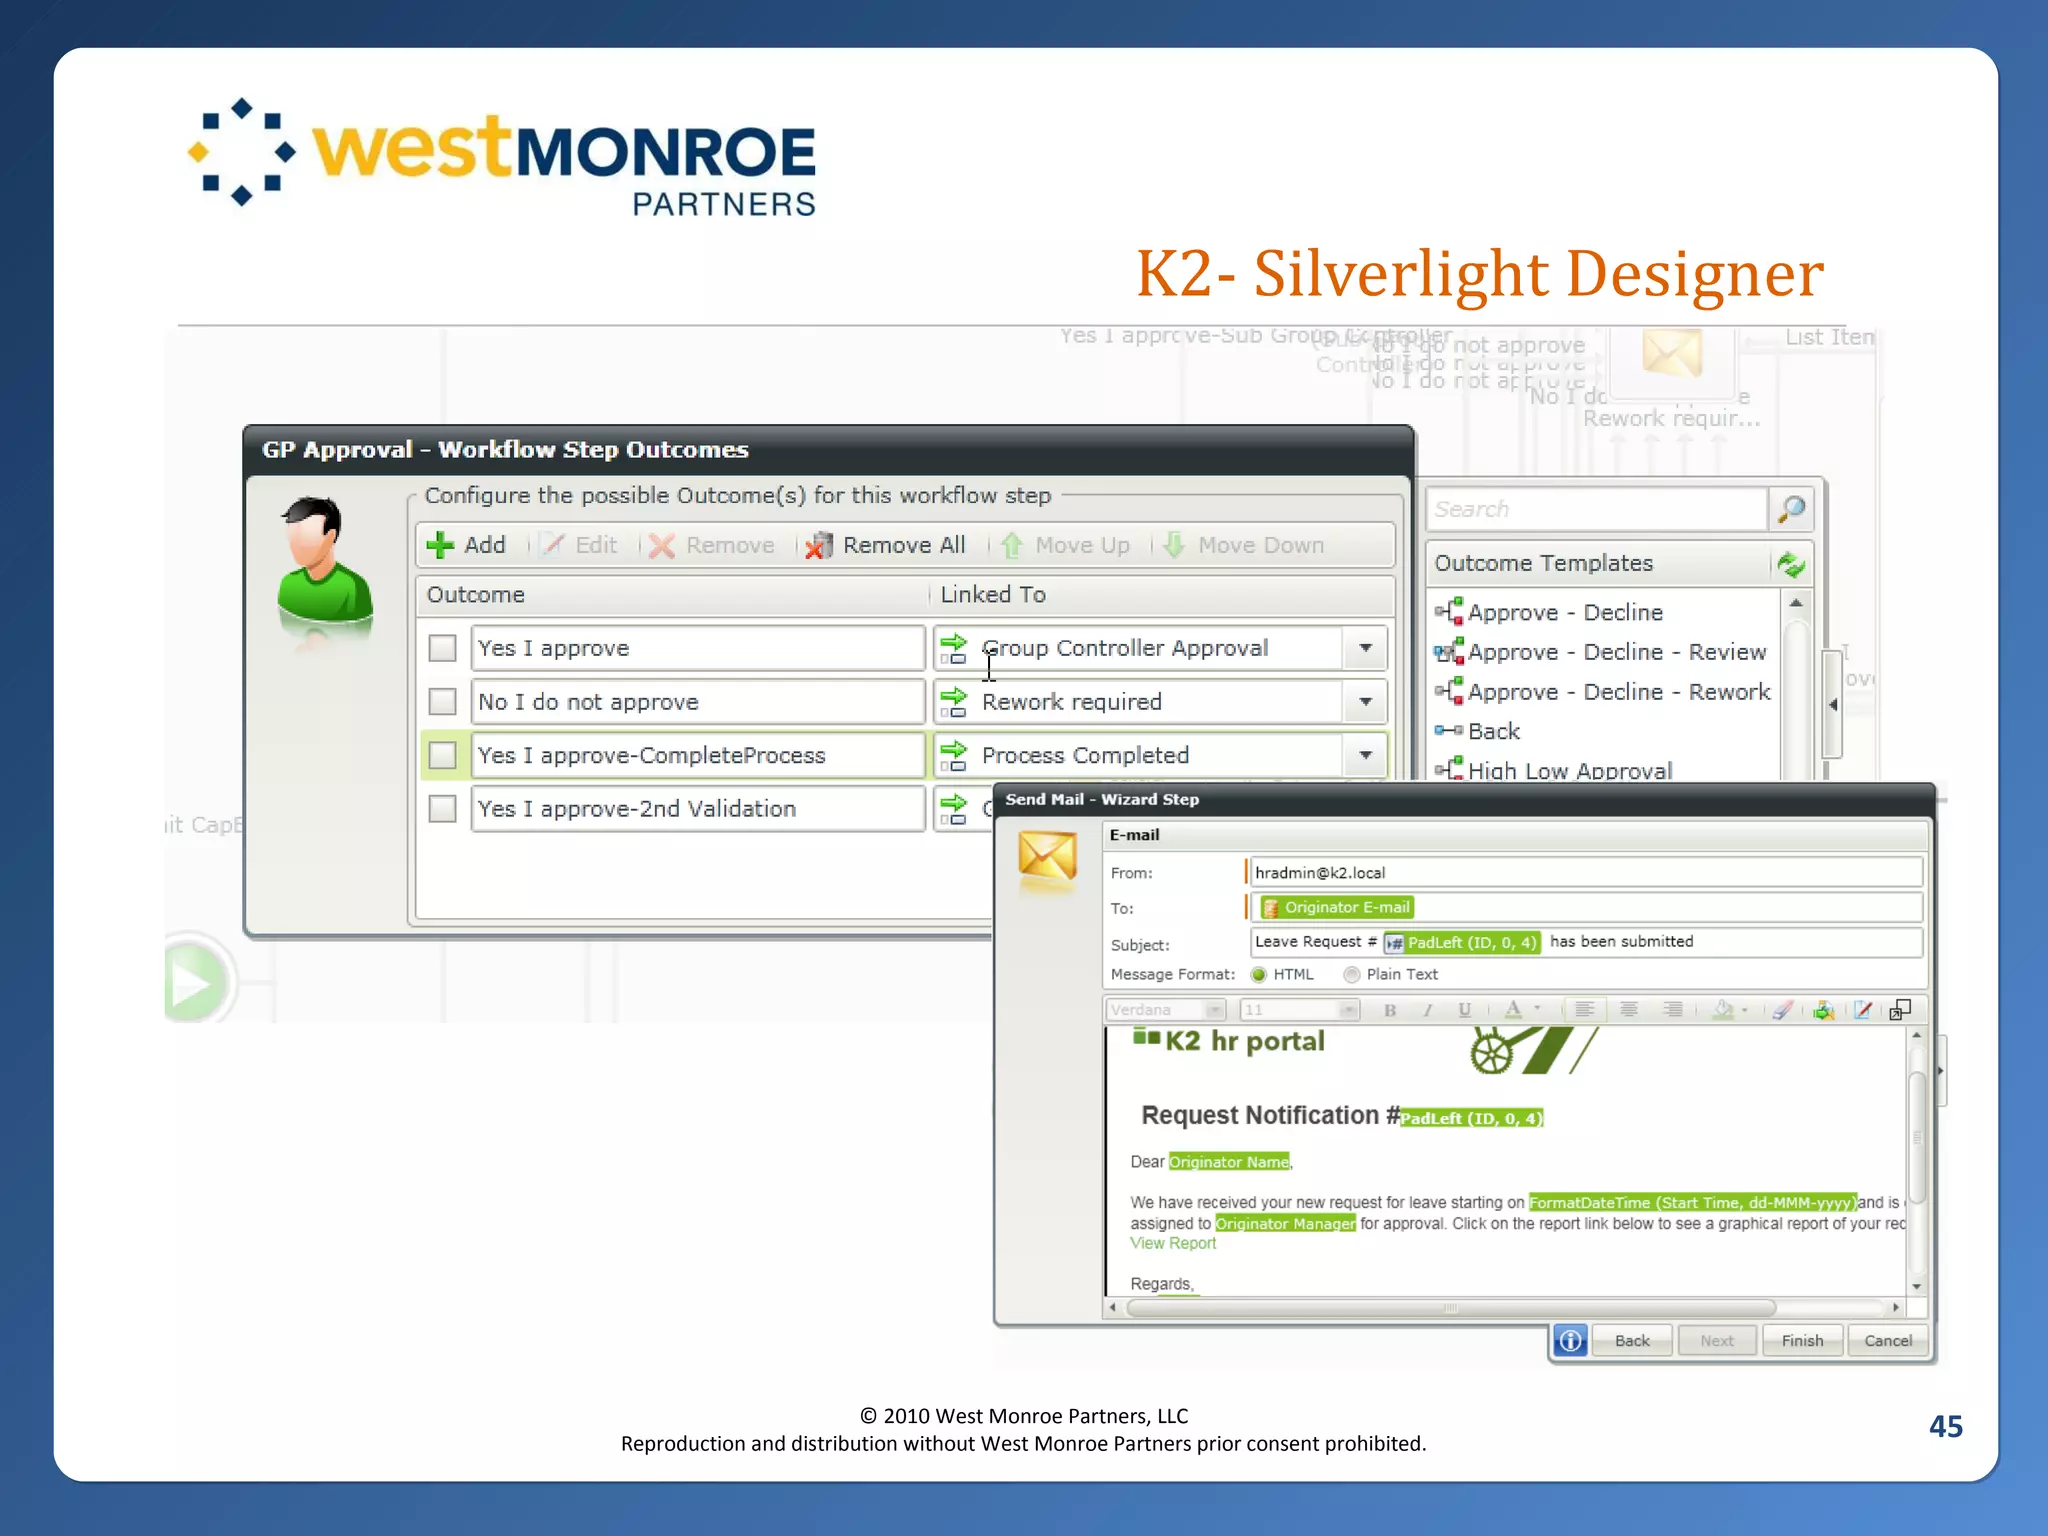This screenshot has height=1536, width=2048.
Task: Click the Outcome column header
Action: click(476, 595)
